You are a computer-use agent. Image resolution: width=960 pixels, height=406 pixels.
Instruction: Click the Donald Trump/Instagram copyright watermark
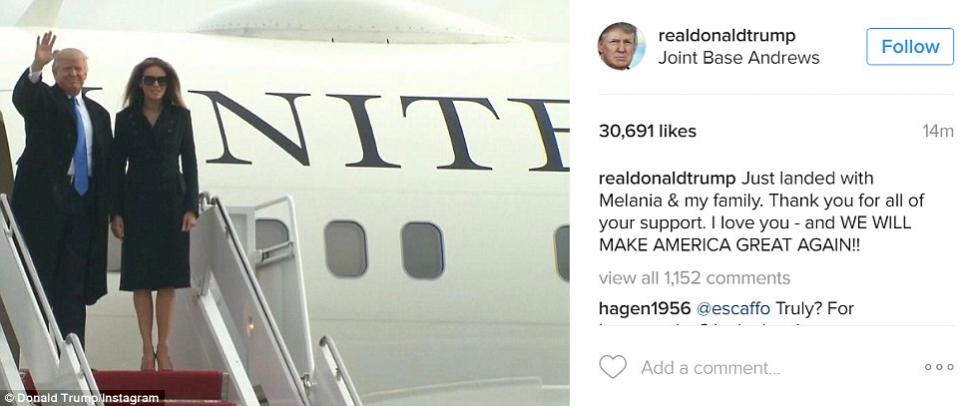[x=82, y=398]
